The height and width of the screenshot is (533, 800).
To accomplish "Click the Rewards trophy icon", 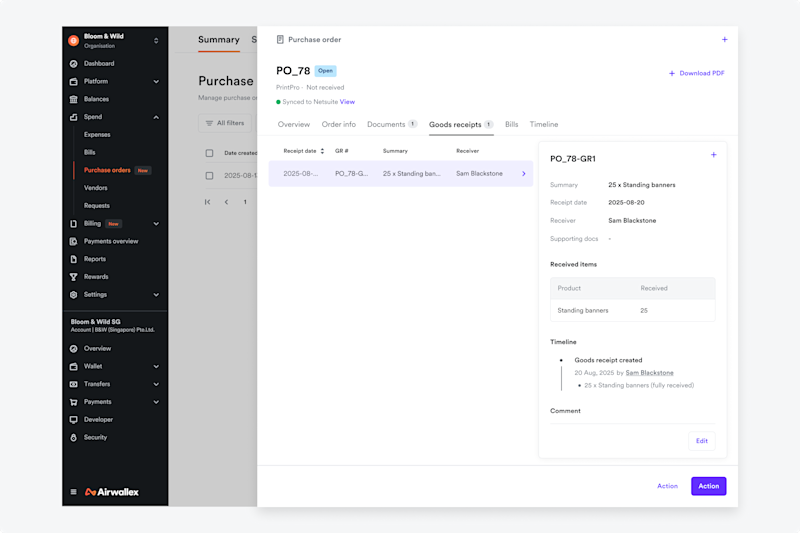I will (x=73, y=277).
